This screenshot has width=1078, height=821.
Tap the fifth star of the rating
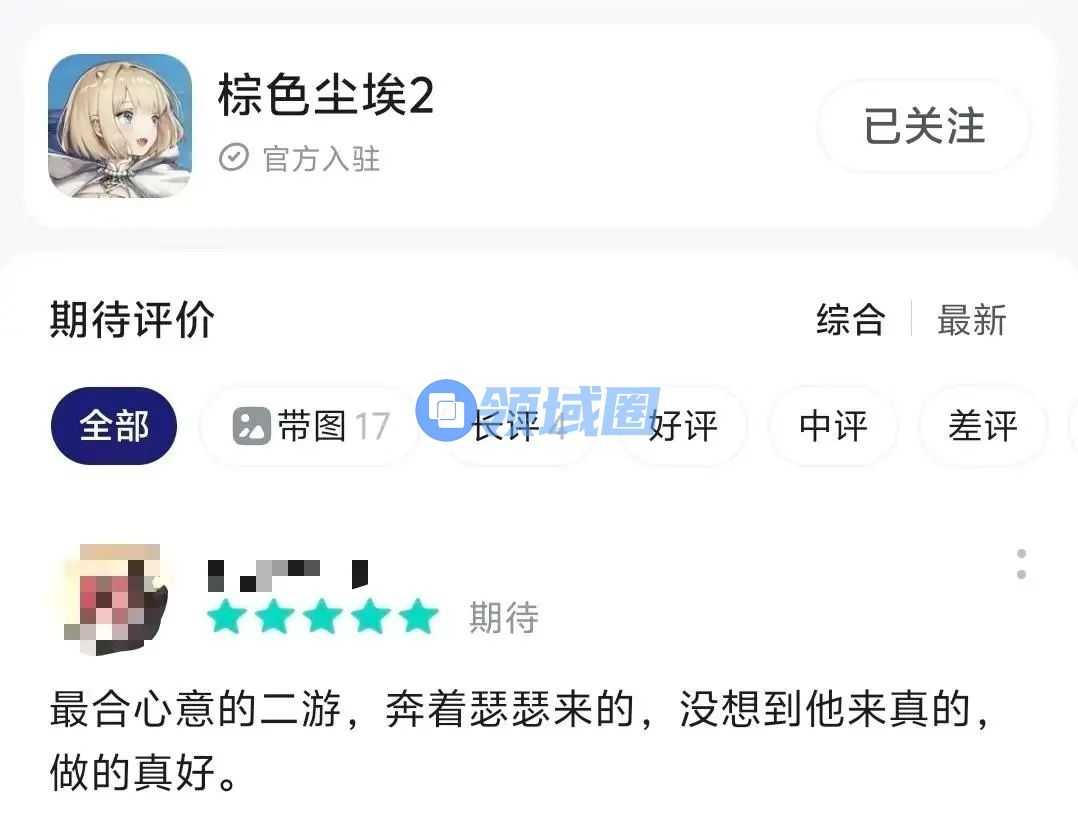(x=418, y=616)
